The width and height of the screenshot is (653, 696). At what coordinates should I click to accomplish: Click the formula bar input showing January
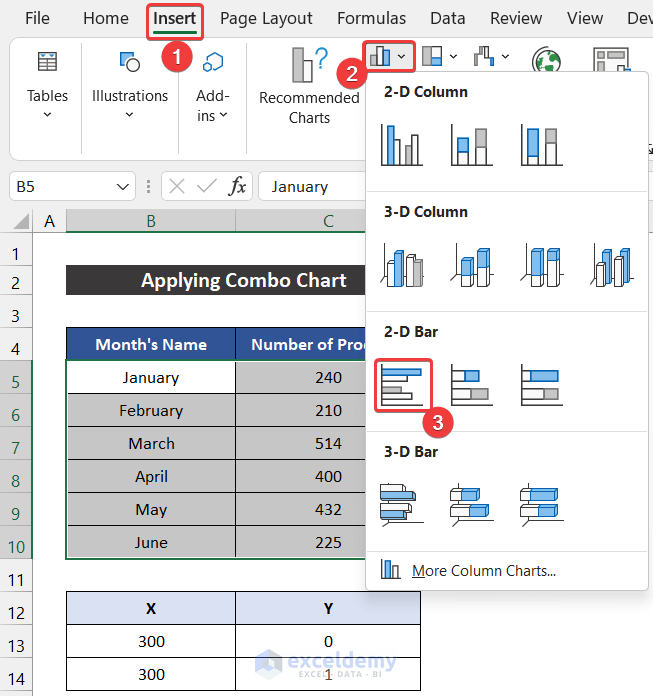[x=310, y=186]
